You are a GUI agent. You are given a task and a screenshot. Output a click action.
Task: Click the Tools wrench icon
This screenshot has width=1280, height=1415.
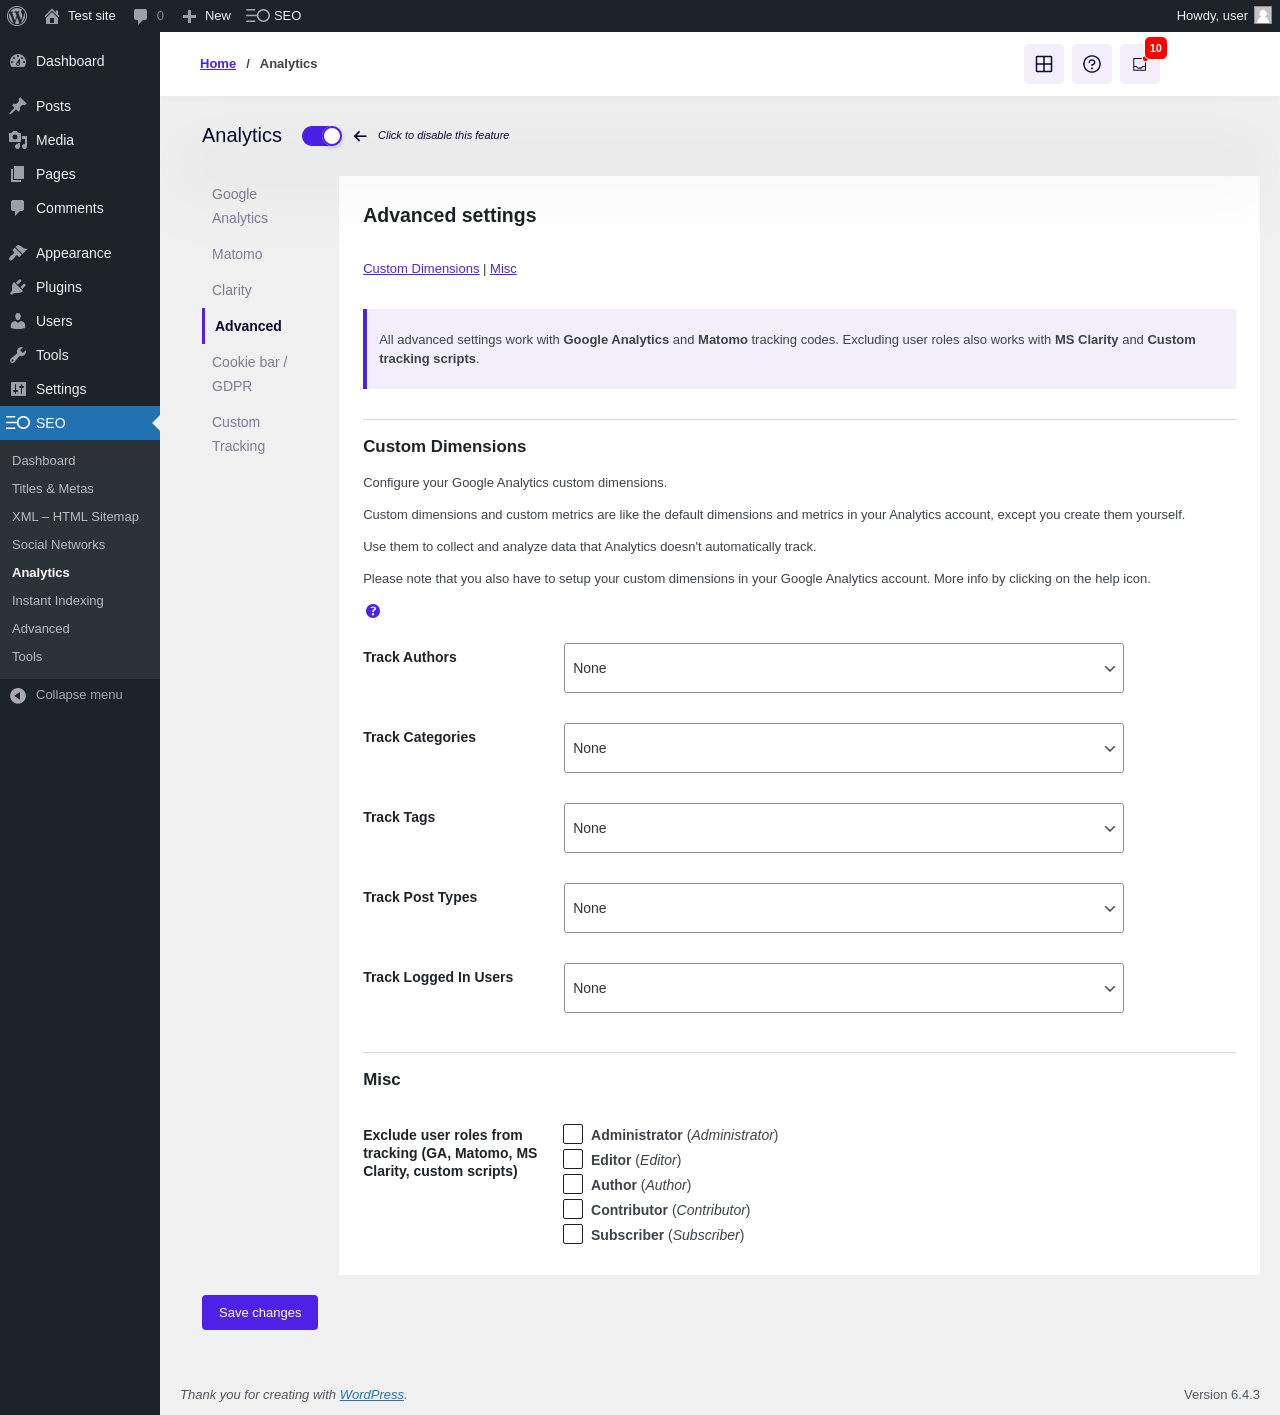coord(18,355)
